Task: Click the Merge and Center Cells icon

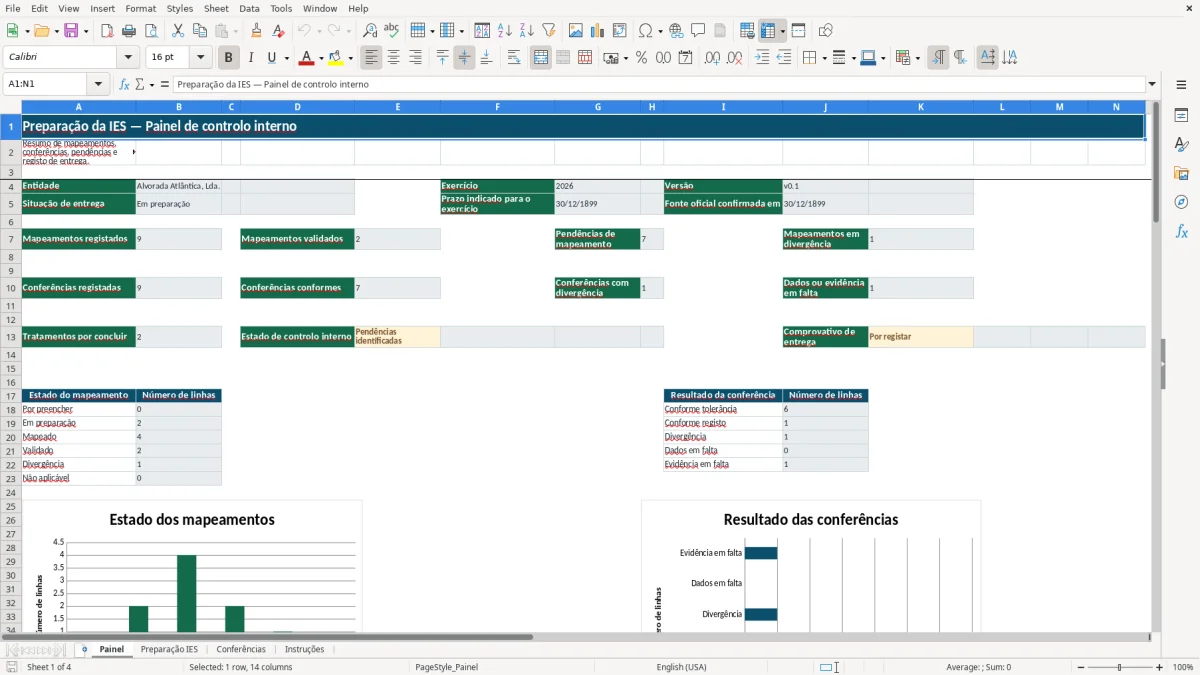Action: (x=541, y=58)
